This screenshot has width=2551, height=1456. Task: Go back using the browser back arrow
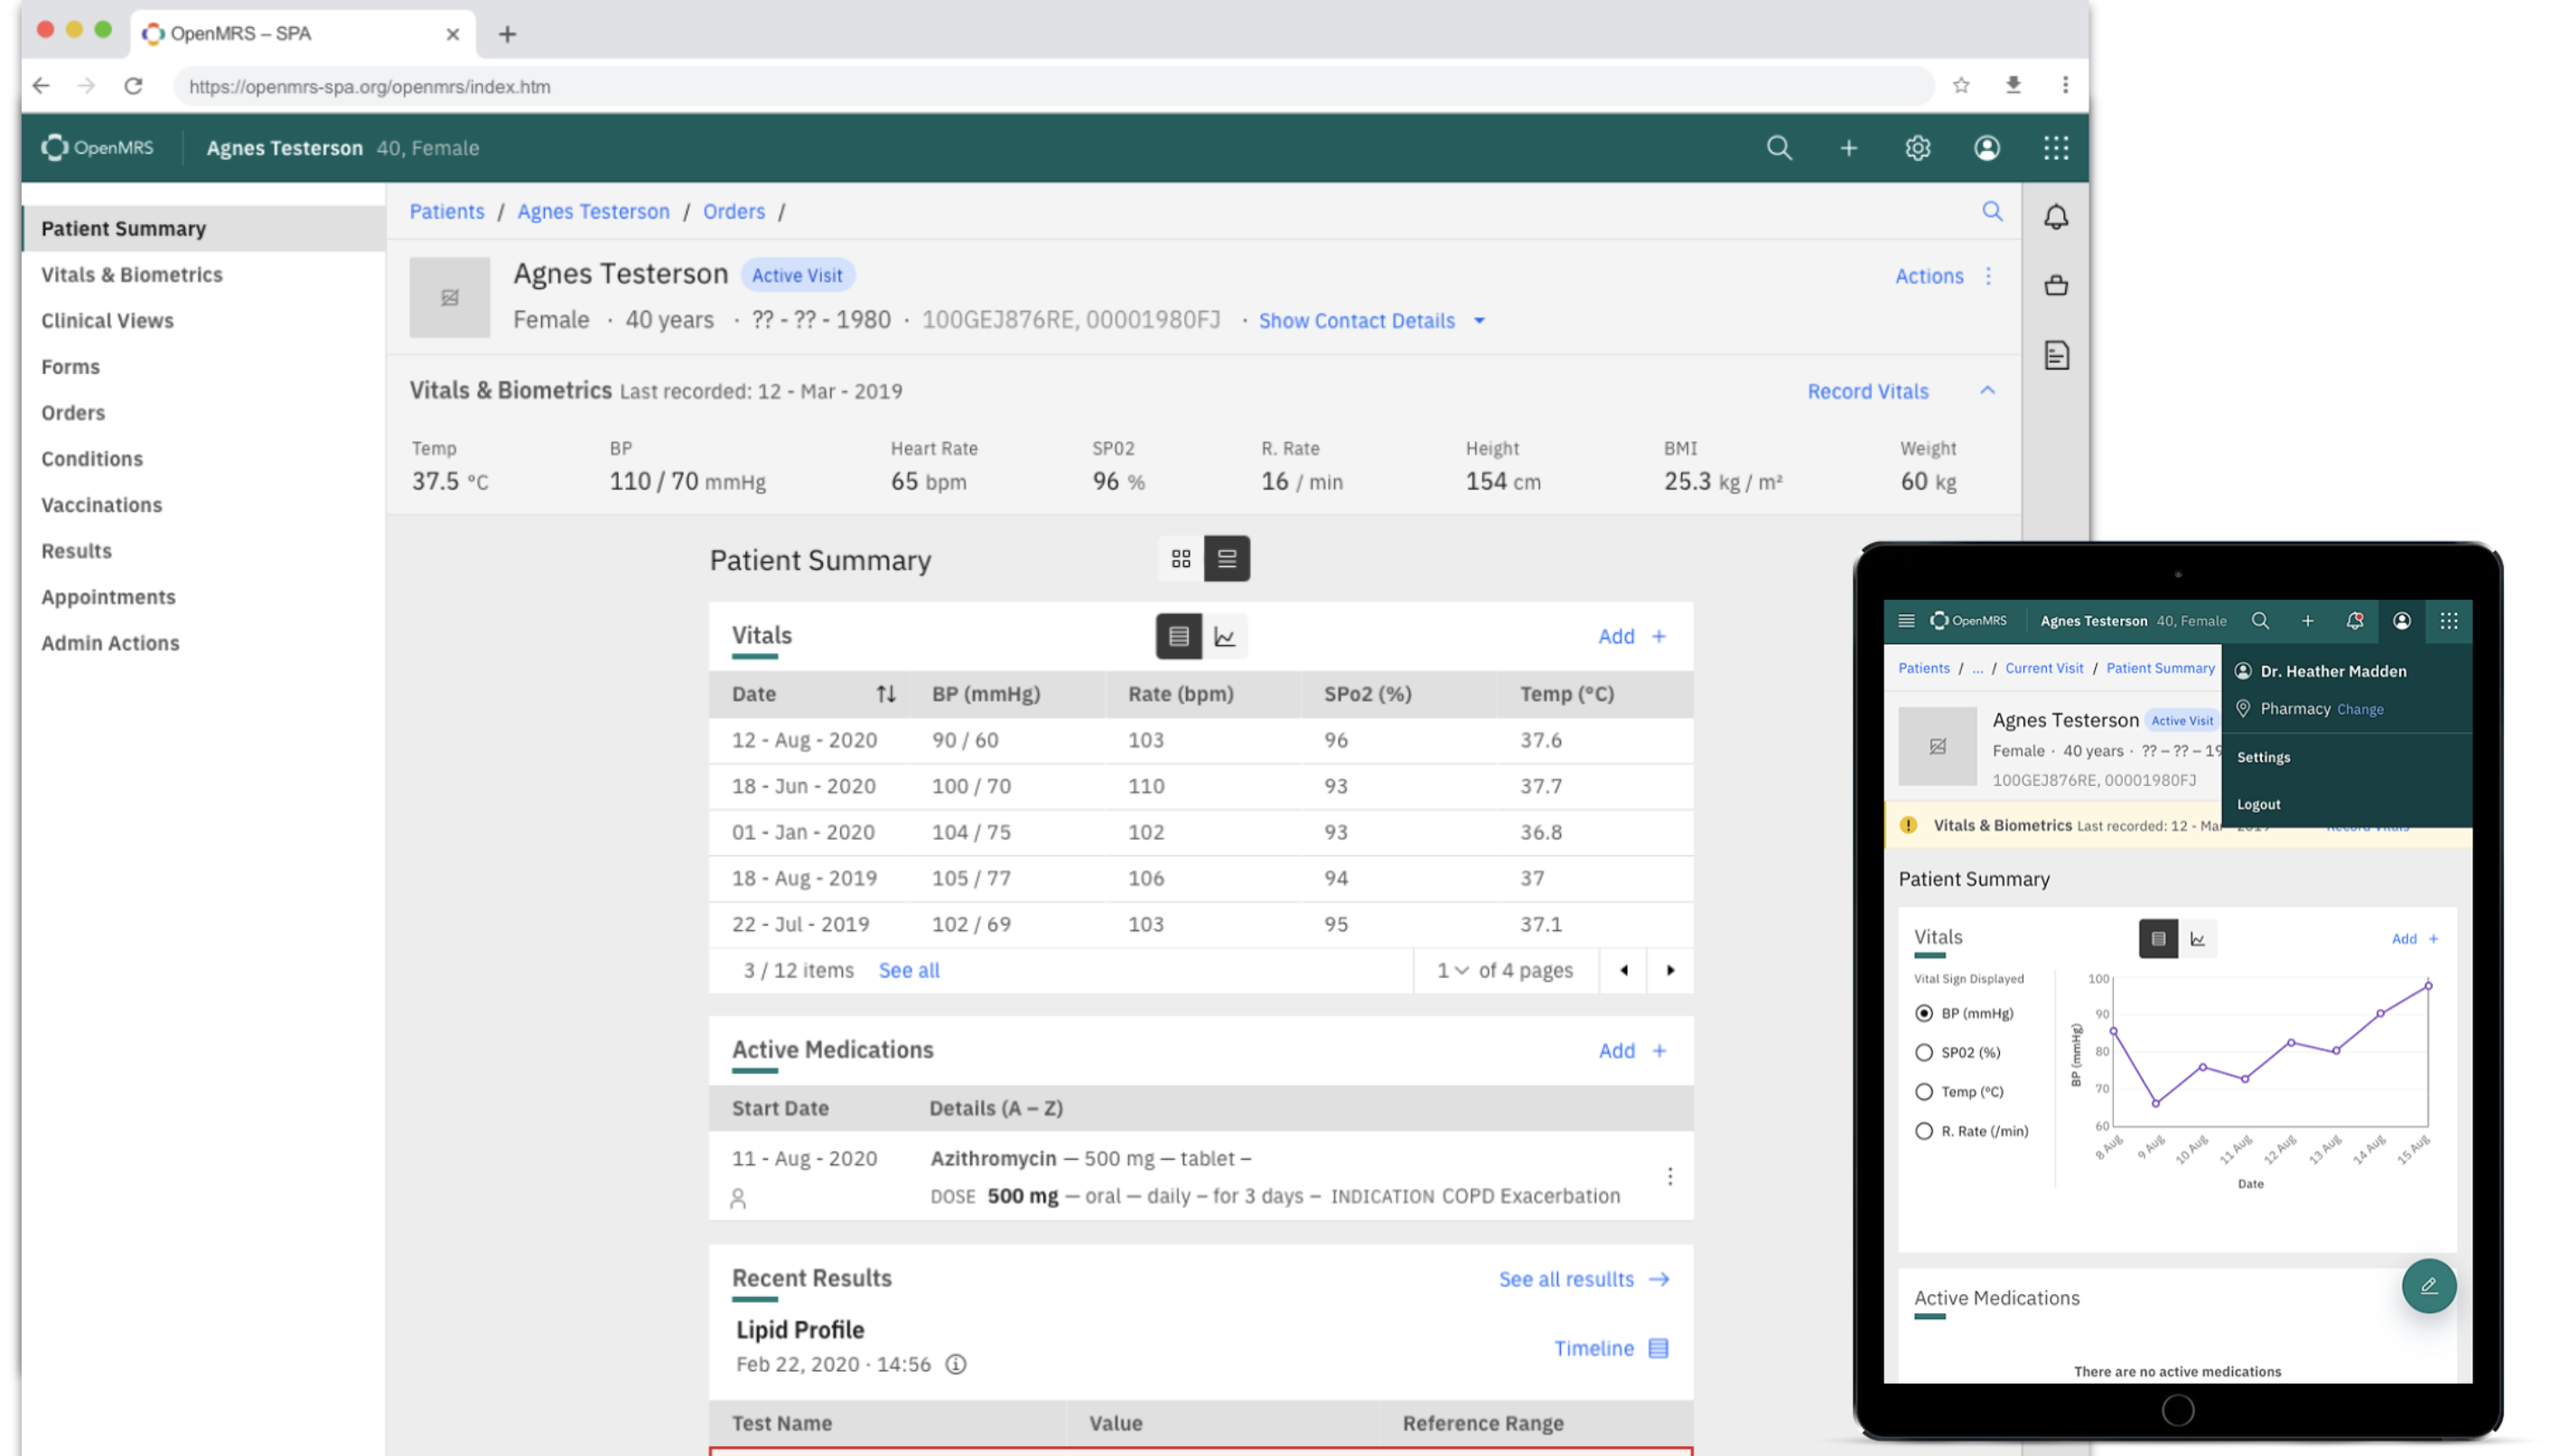[41, 86]
